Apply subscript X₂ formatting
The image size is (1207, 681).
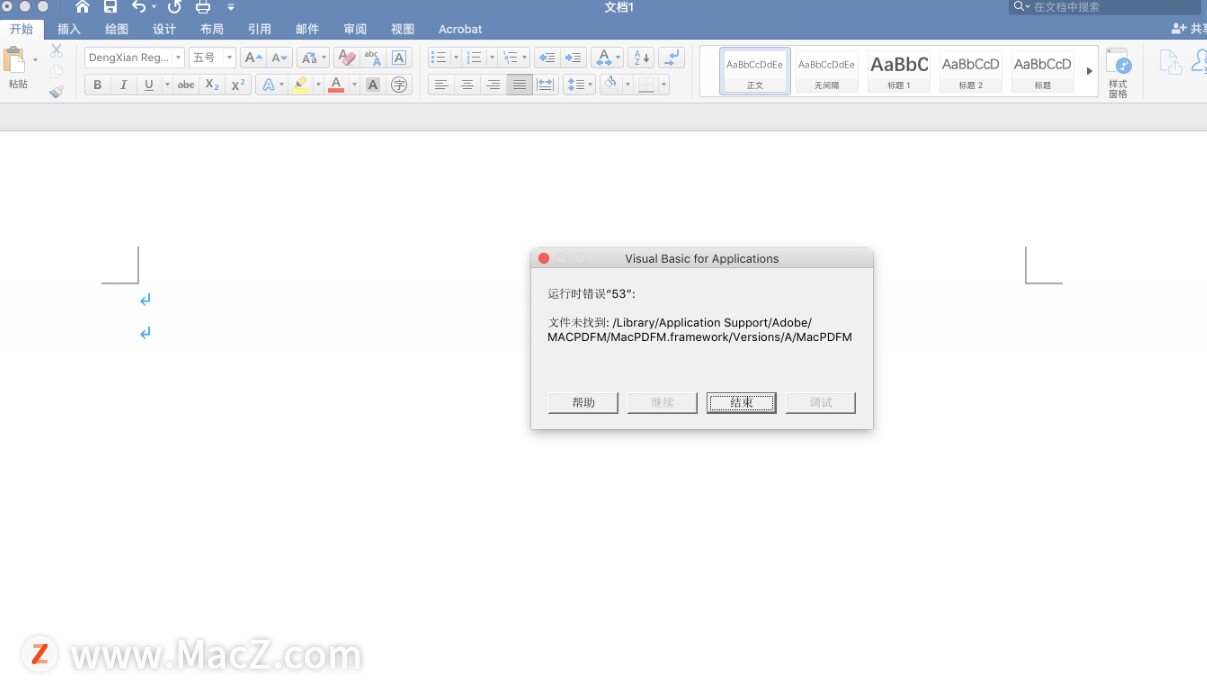coord(212,85)
